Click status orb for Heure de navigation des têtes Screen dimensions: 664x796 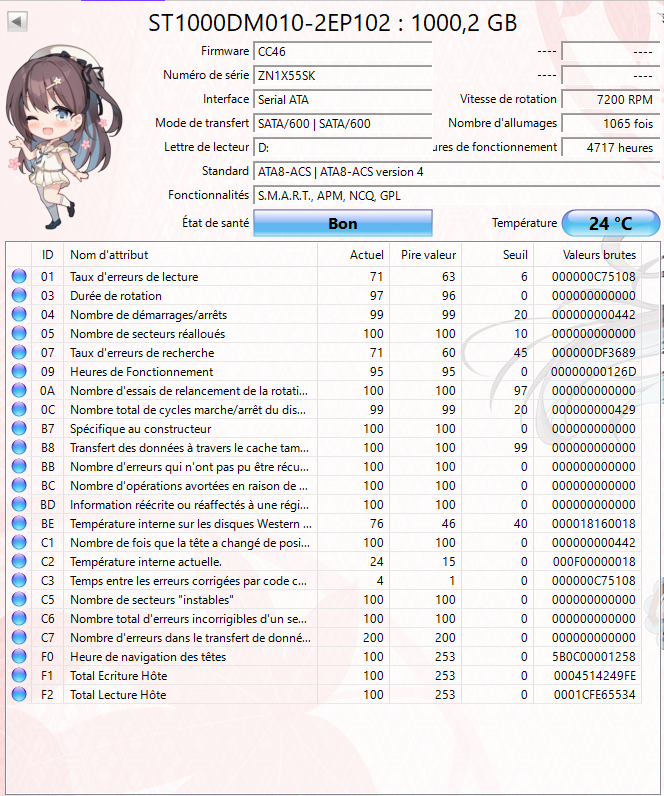pyautogui.click(x=19, y=656)
